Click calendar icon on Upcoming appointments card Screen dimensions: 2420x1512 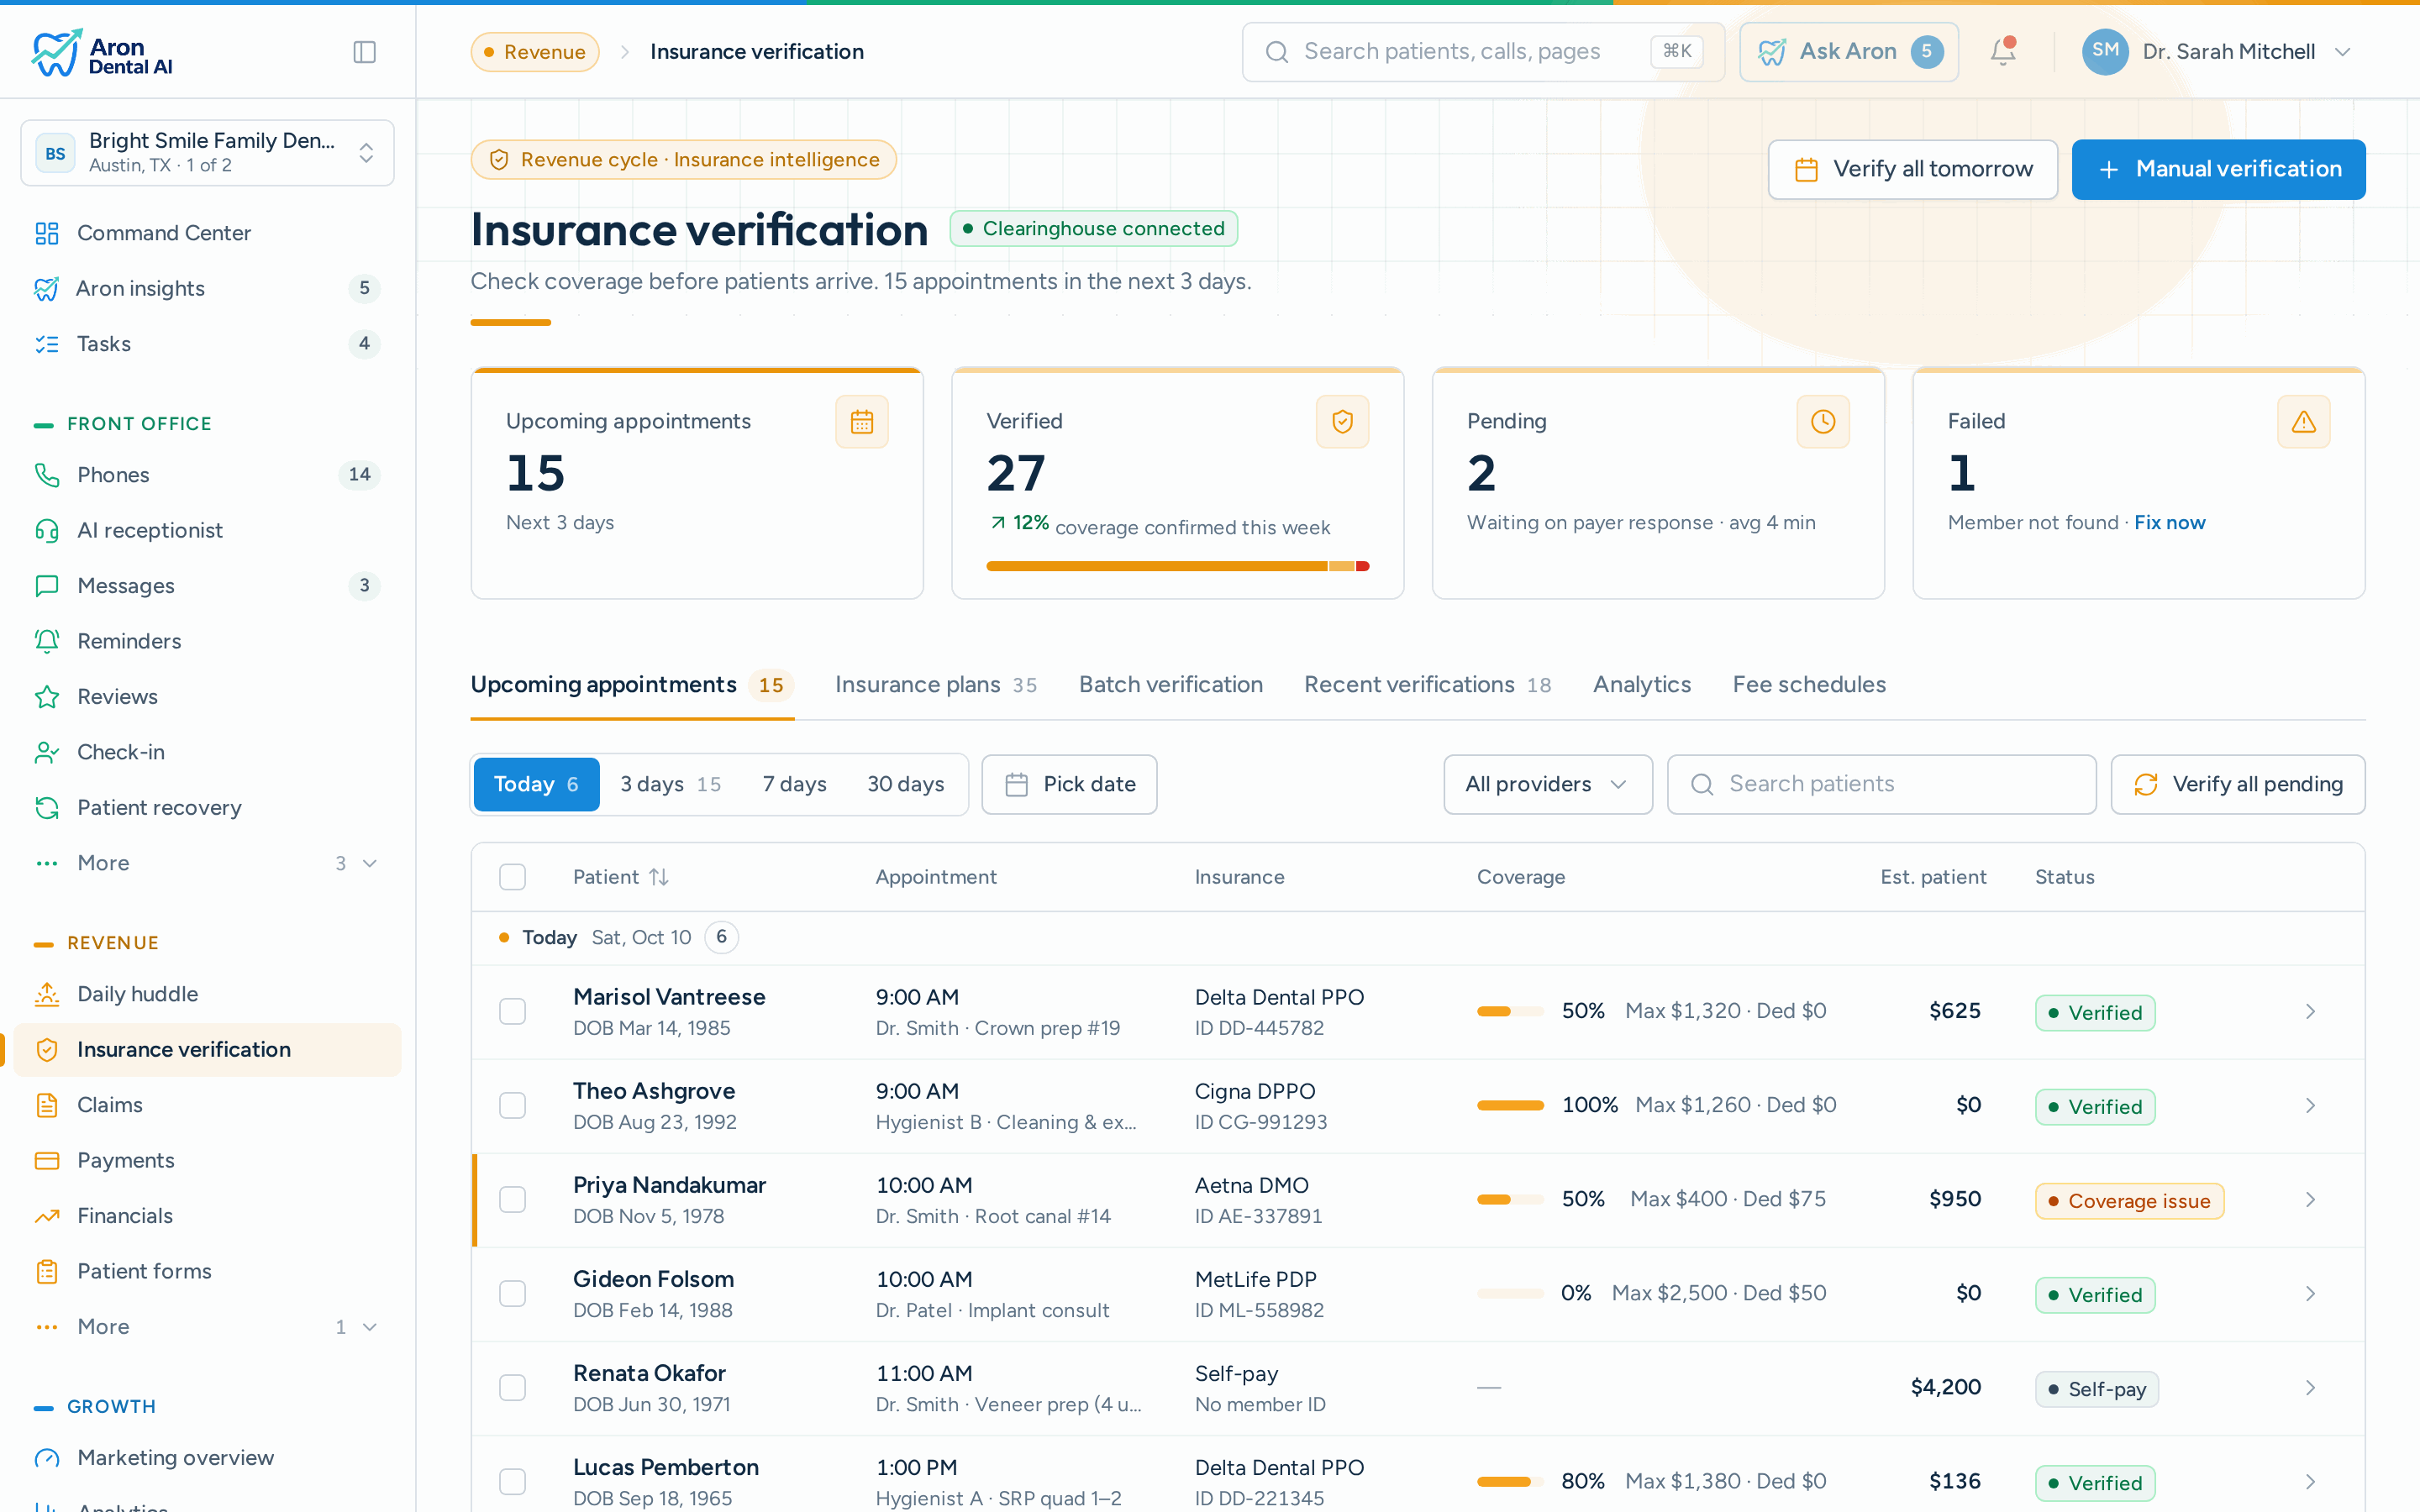[x=862, y=422]
